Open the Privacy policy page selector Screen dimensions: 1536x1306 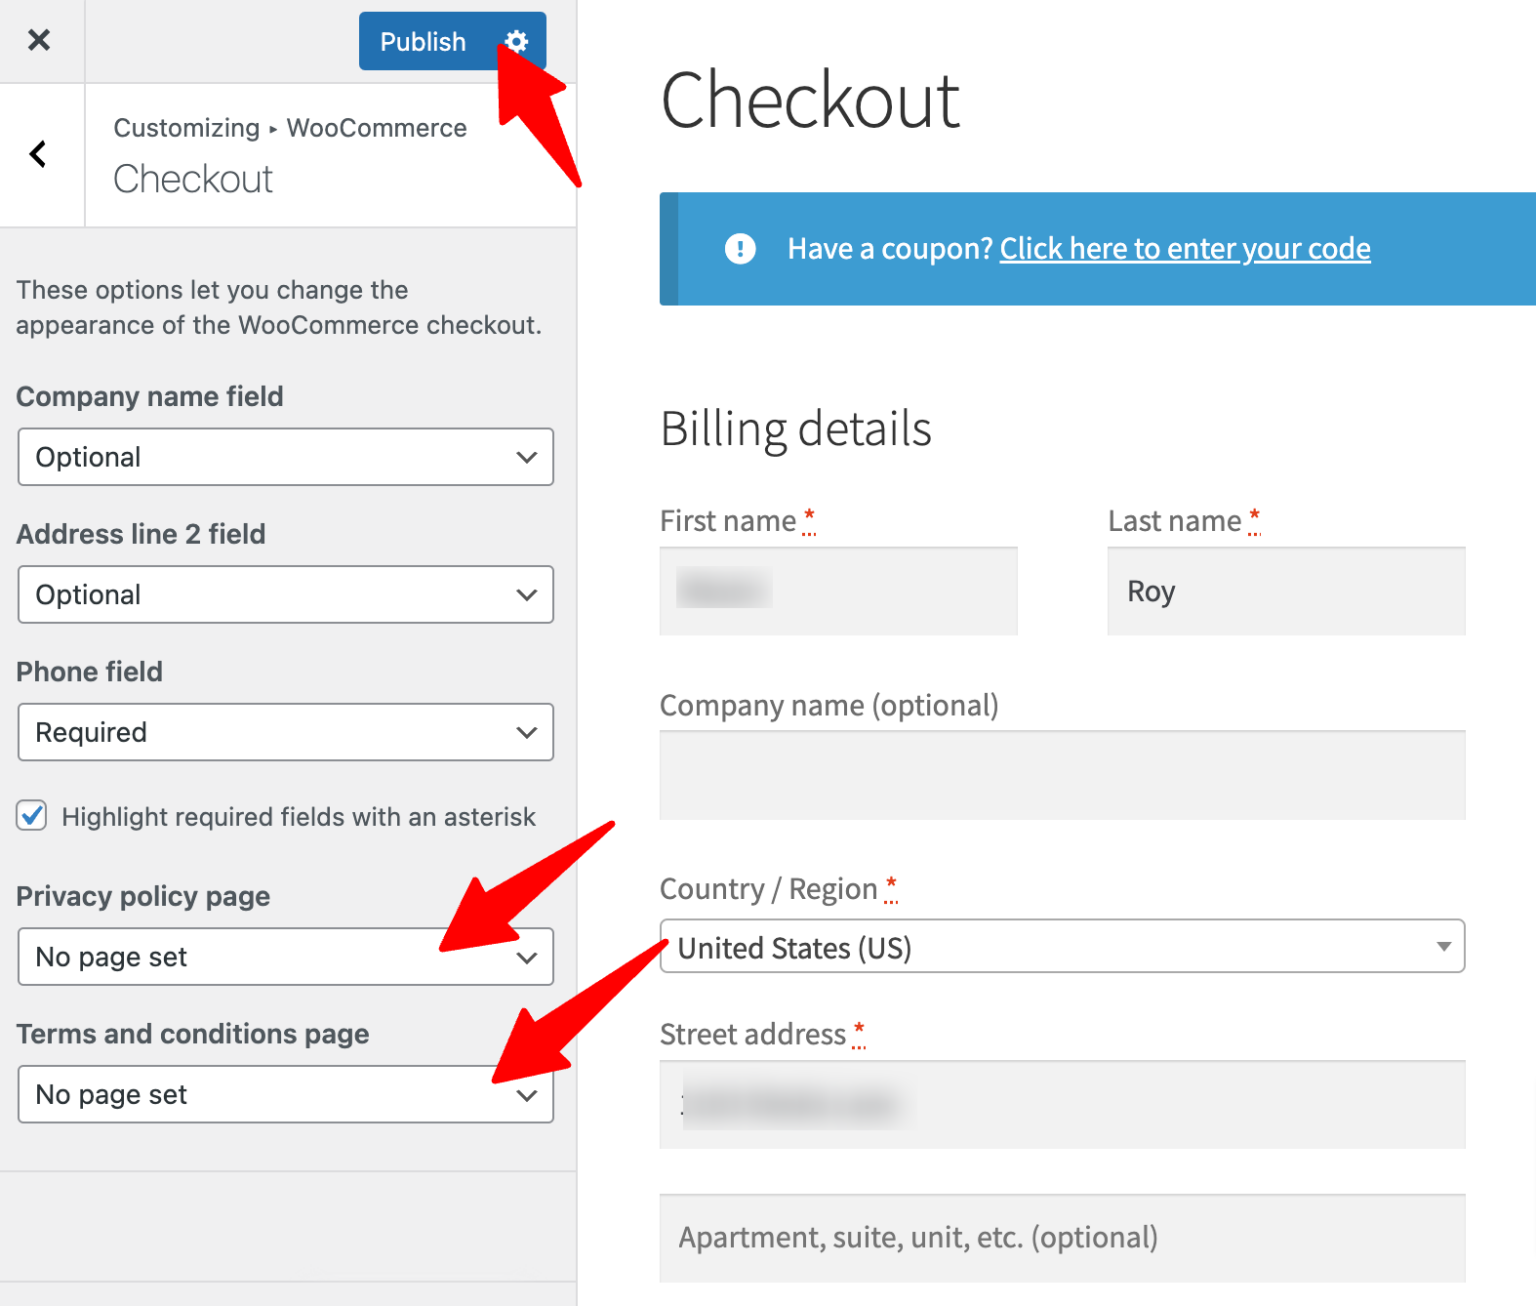click(285, 957)
